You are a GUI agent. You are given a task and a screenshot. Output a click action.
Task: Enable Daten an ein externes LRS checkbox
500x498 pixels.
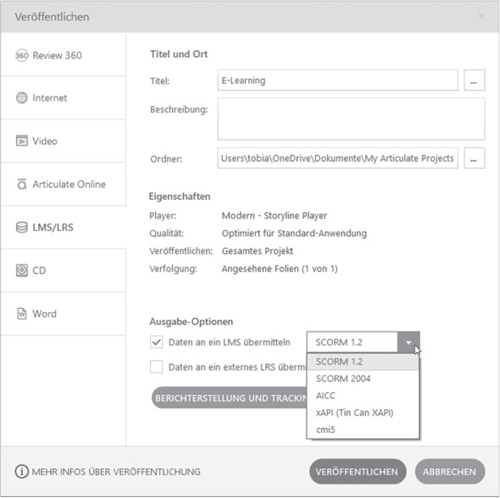point(156,367)
